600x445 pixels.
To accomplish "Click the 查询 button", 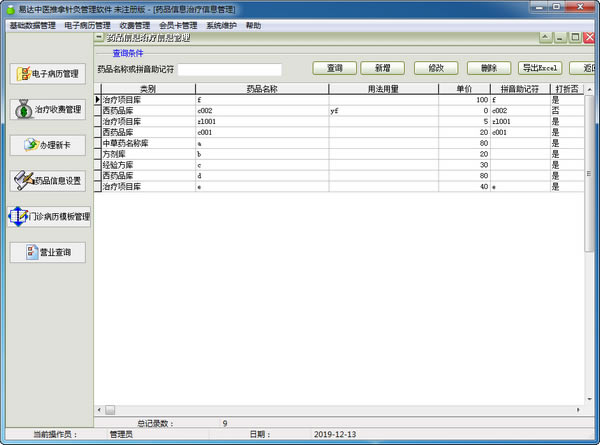I will tap(335, 68).
